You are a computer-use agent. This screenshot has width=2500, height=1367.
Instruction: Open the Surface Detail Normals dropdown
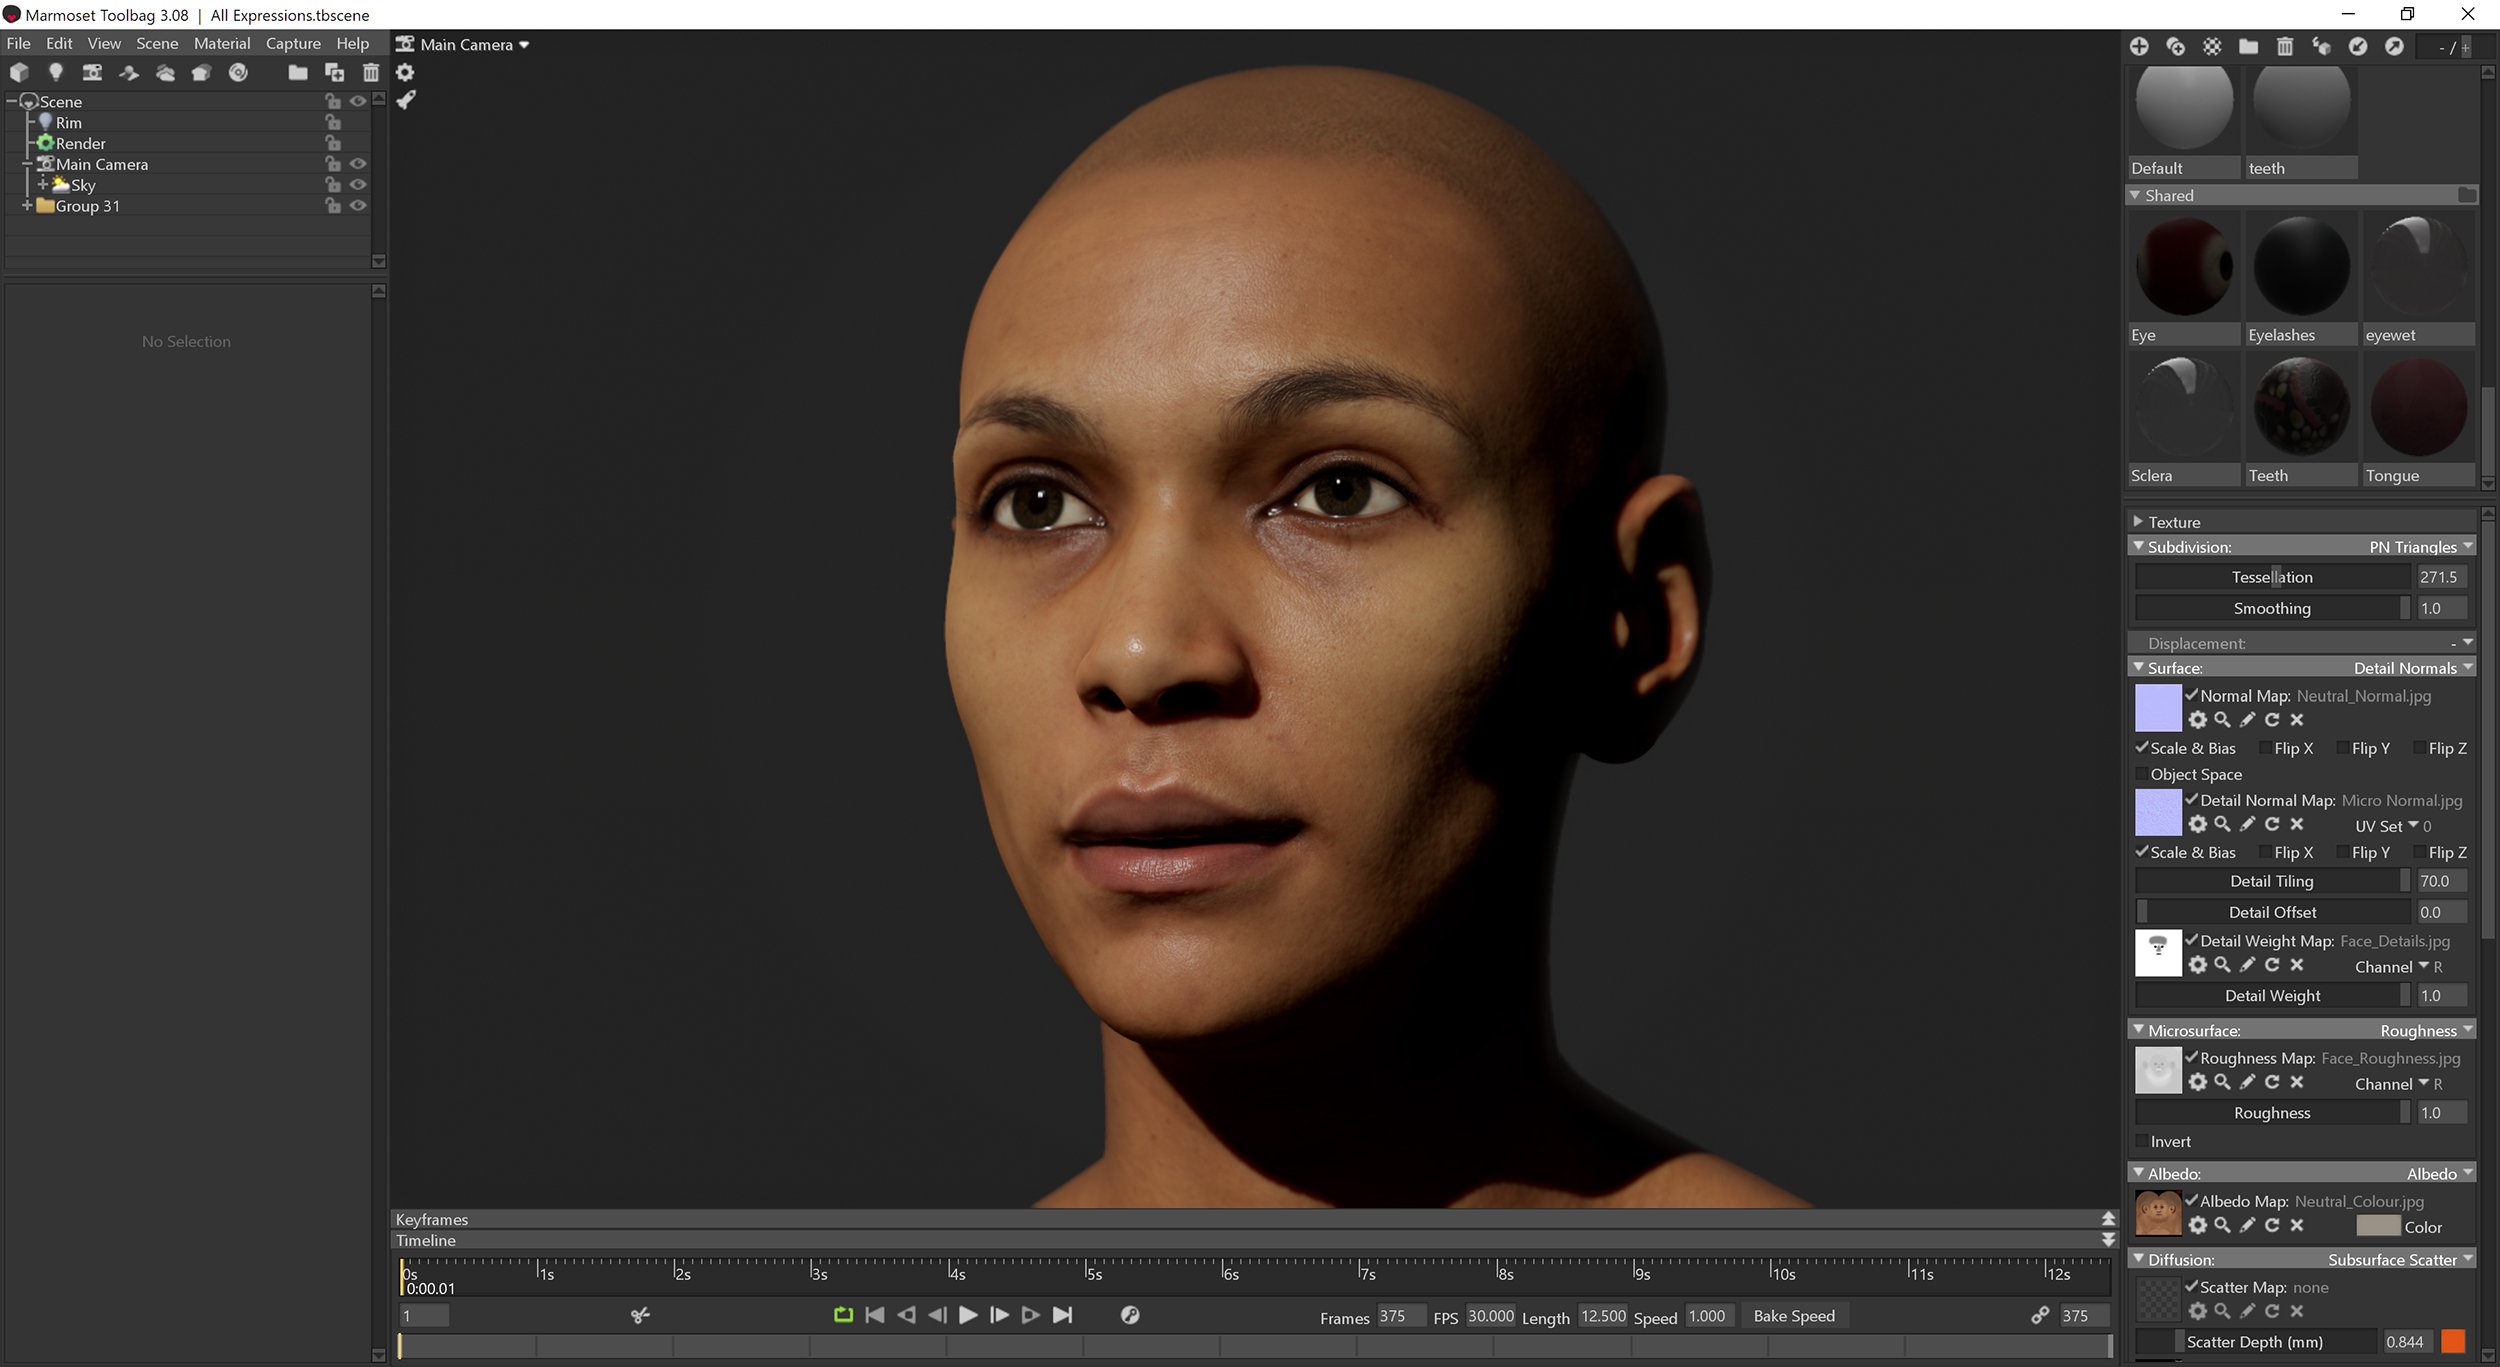click(2413, 667)
